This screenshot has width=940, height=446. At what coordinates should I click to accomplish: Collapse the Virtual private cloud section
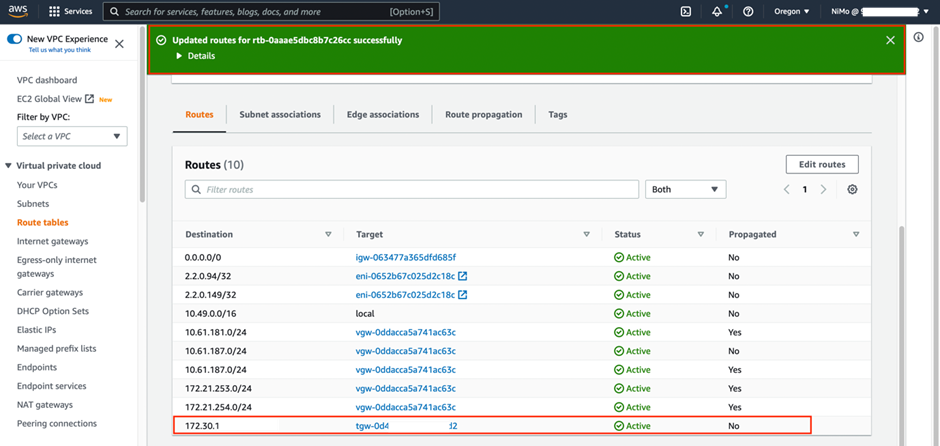coord(9,166)
